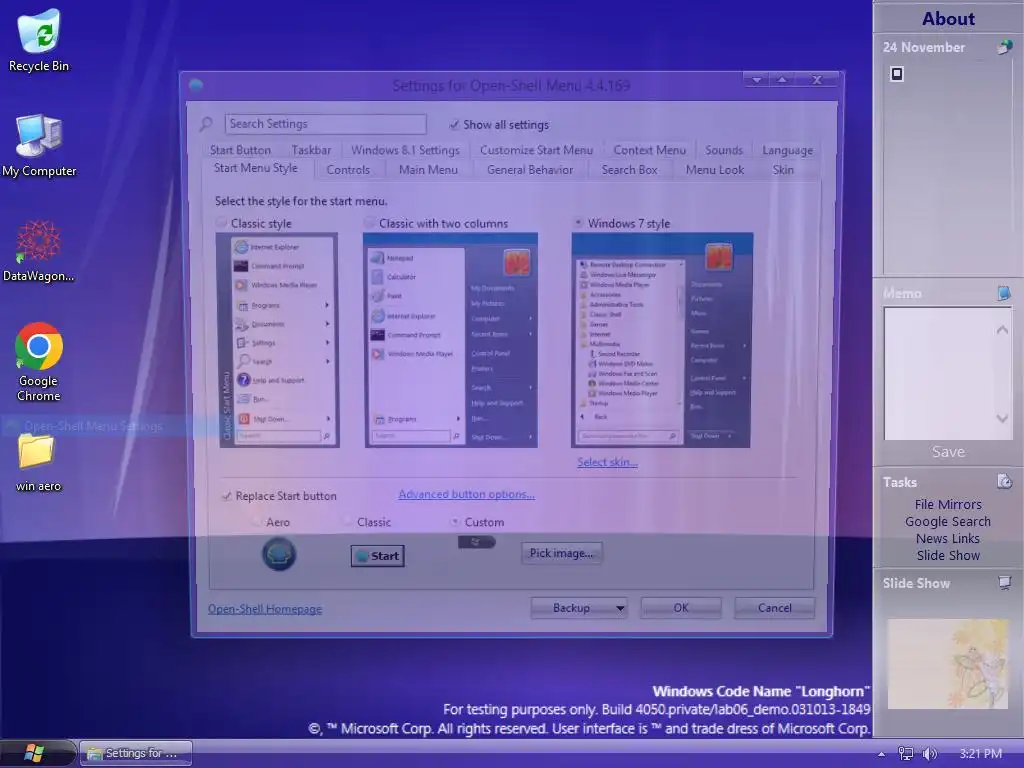Click the search magnifier icon in settings

tap(206, 123)
